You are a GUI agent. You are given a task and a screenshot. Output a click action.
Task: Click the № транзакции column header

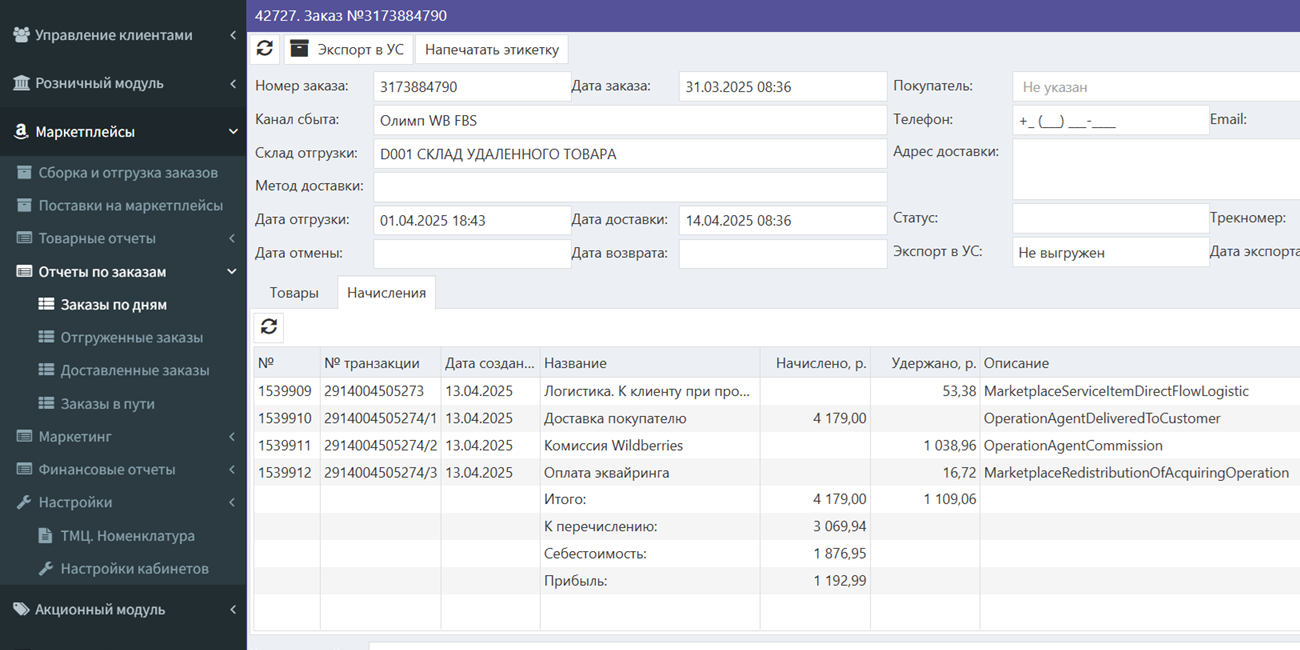[x=380, y=363]
